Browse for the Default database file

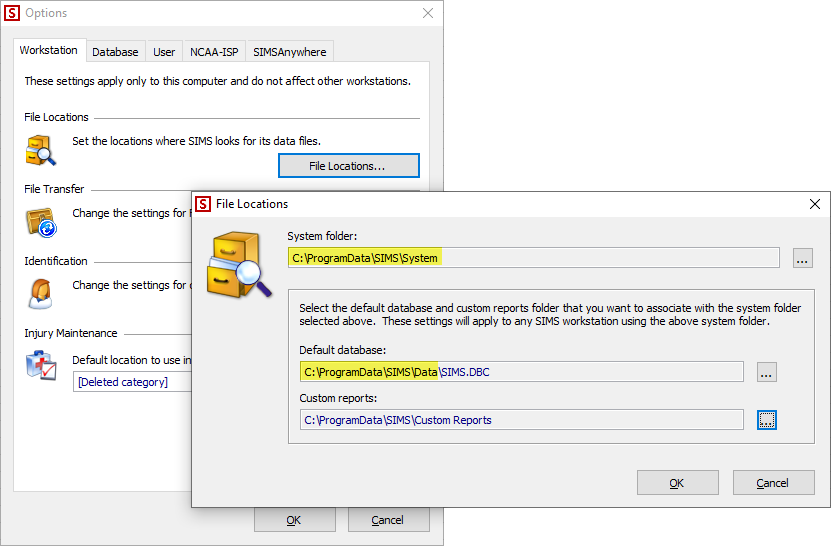pos(766,372)
